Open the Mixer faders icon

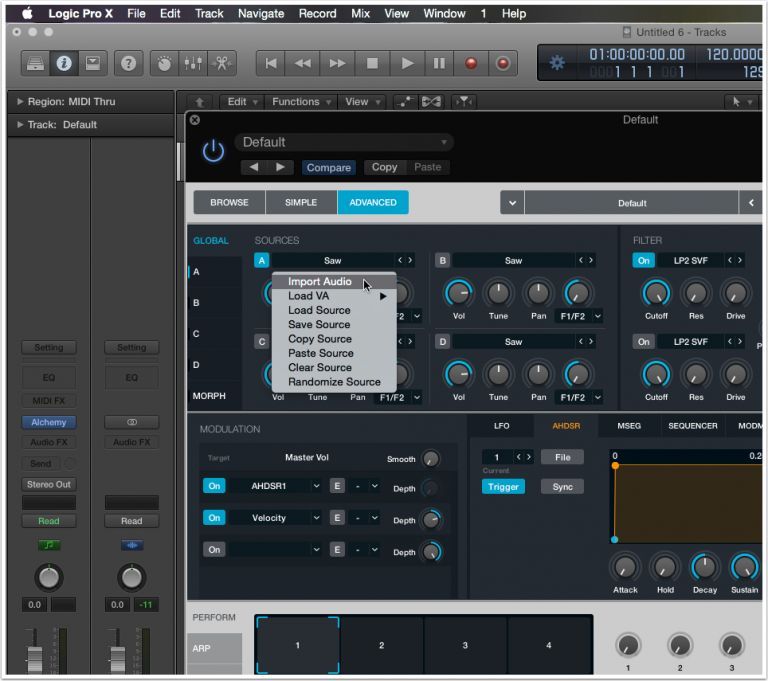pyautogui.click(x=193, y=63)
